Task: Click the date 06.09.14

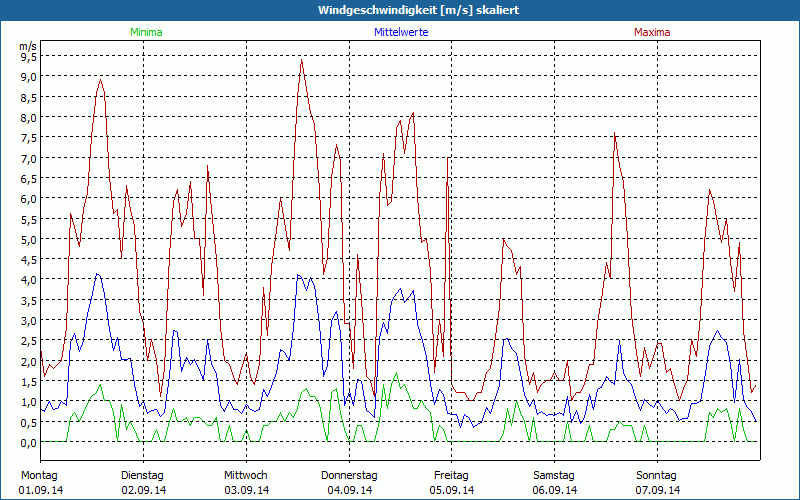Action: (555, 490)
